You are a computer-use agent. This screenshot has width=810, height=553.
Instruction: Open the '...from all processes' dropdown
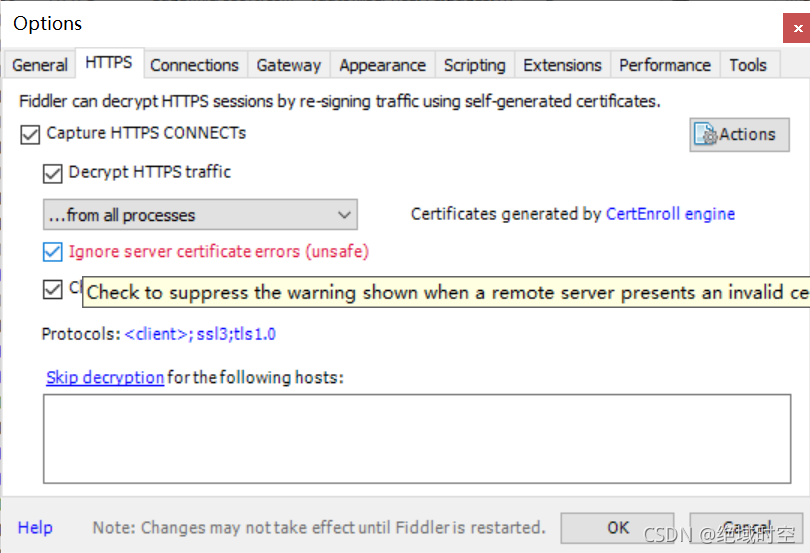point(200,215)
